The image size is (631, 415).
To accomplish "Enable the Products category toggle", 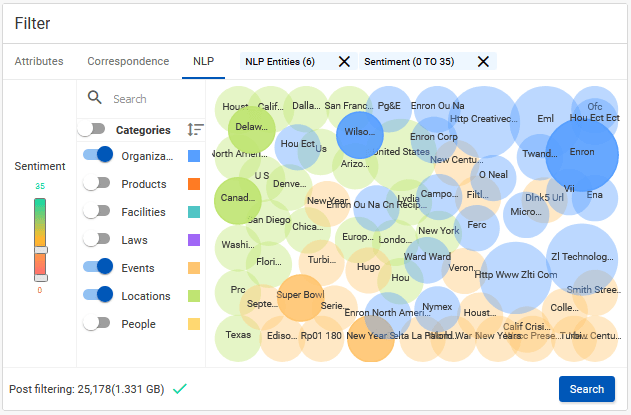I will (x=97, y=184).
